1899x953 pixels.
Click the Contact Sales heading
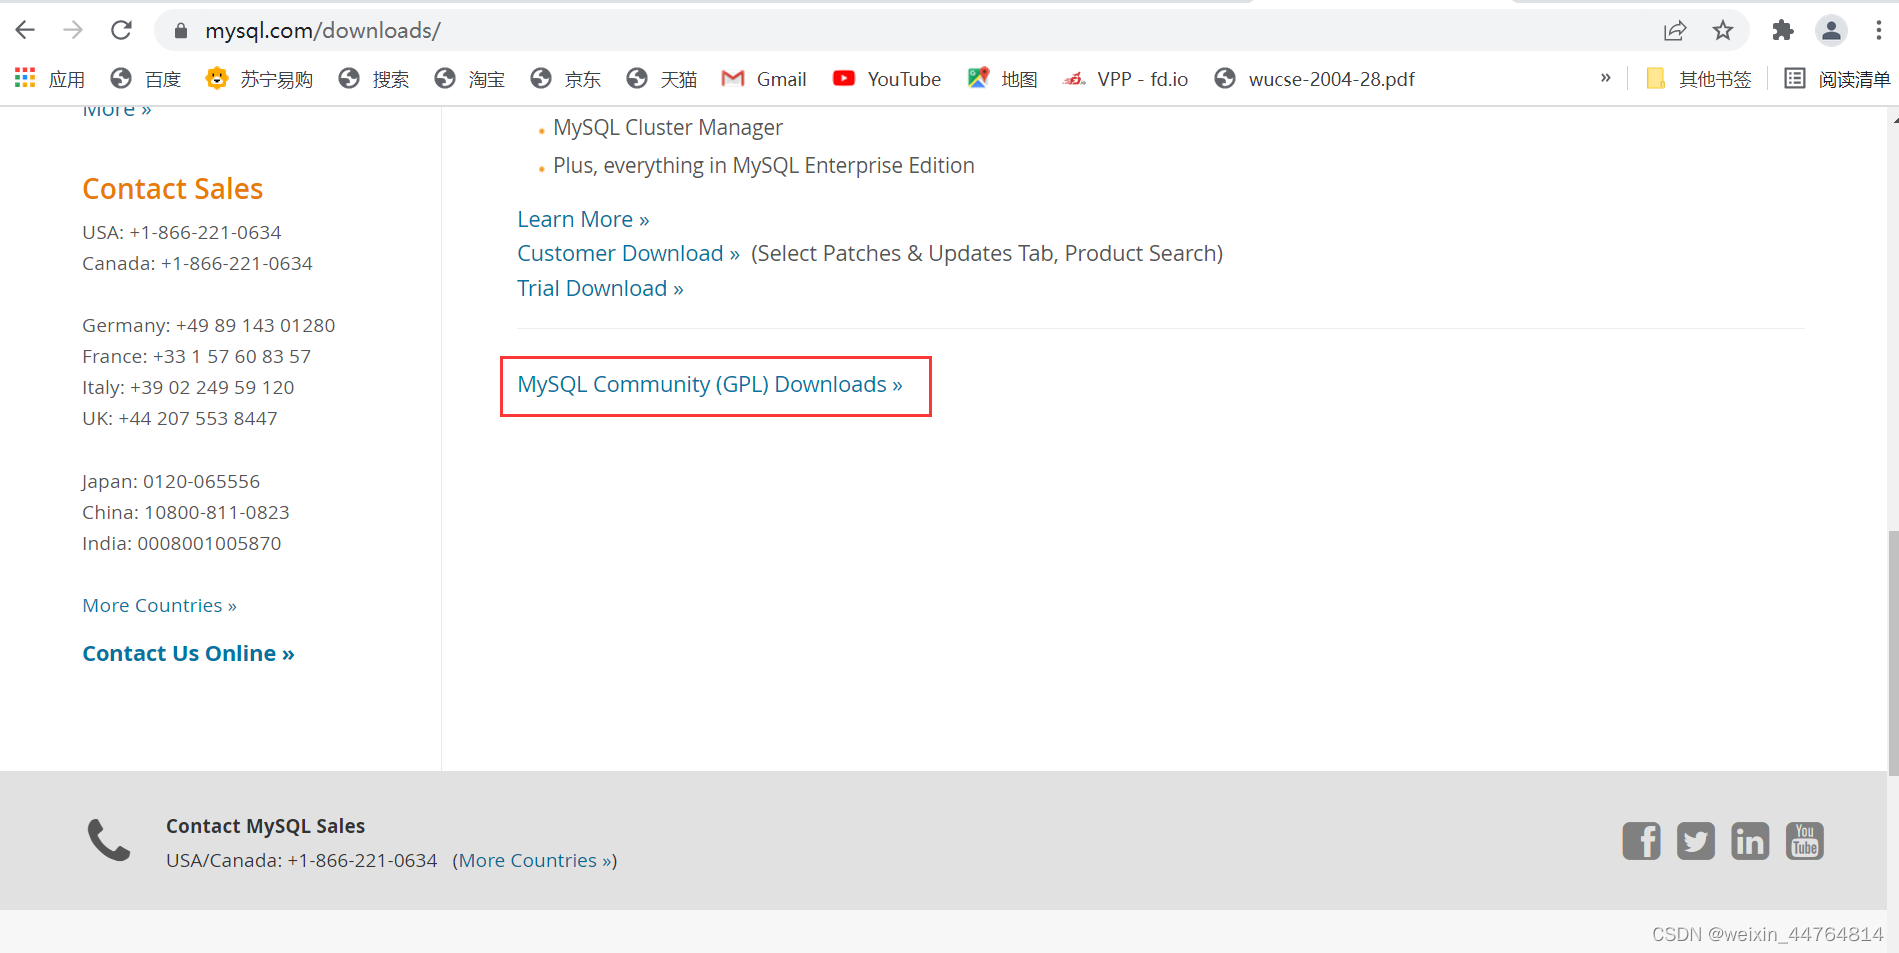[x=172, y=189]
